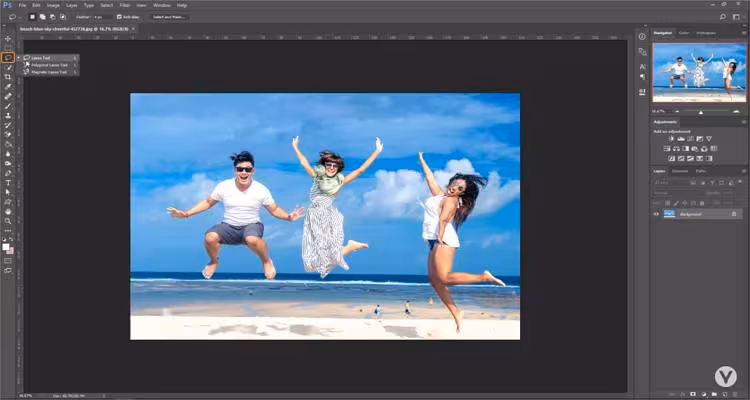
Task: Click the foreground color swatch
Action: (x=6, y=247)
